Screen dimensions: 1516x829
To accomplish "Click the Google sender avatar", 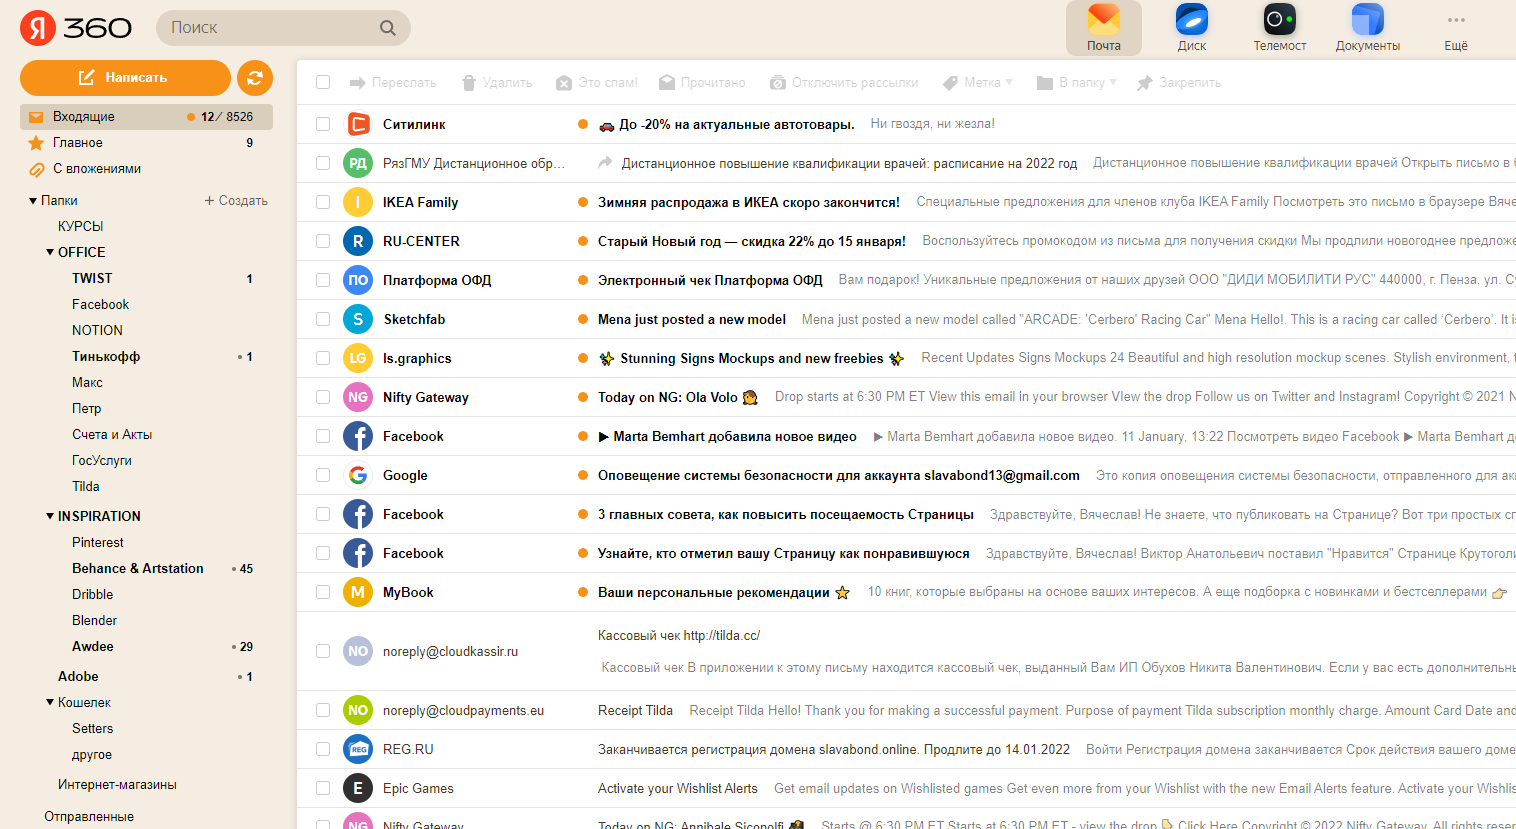I will point(358,475).
